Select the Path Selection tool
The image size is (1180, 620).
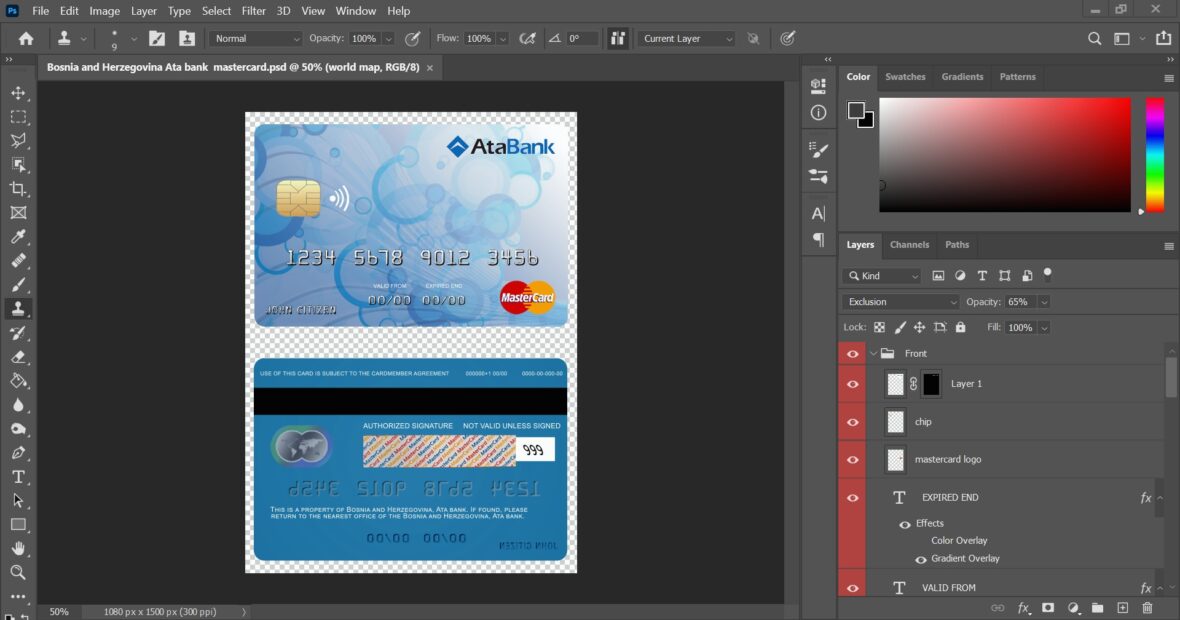pos(18,501)
